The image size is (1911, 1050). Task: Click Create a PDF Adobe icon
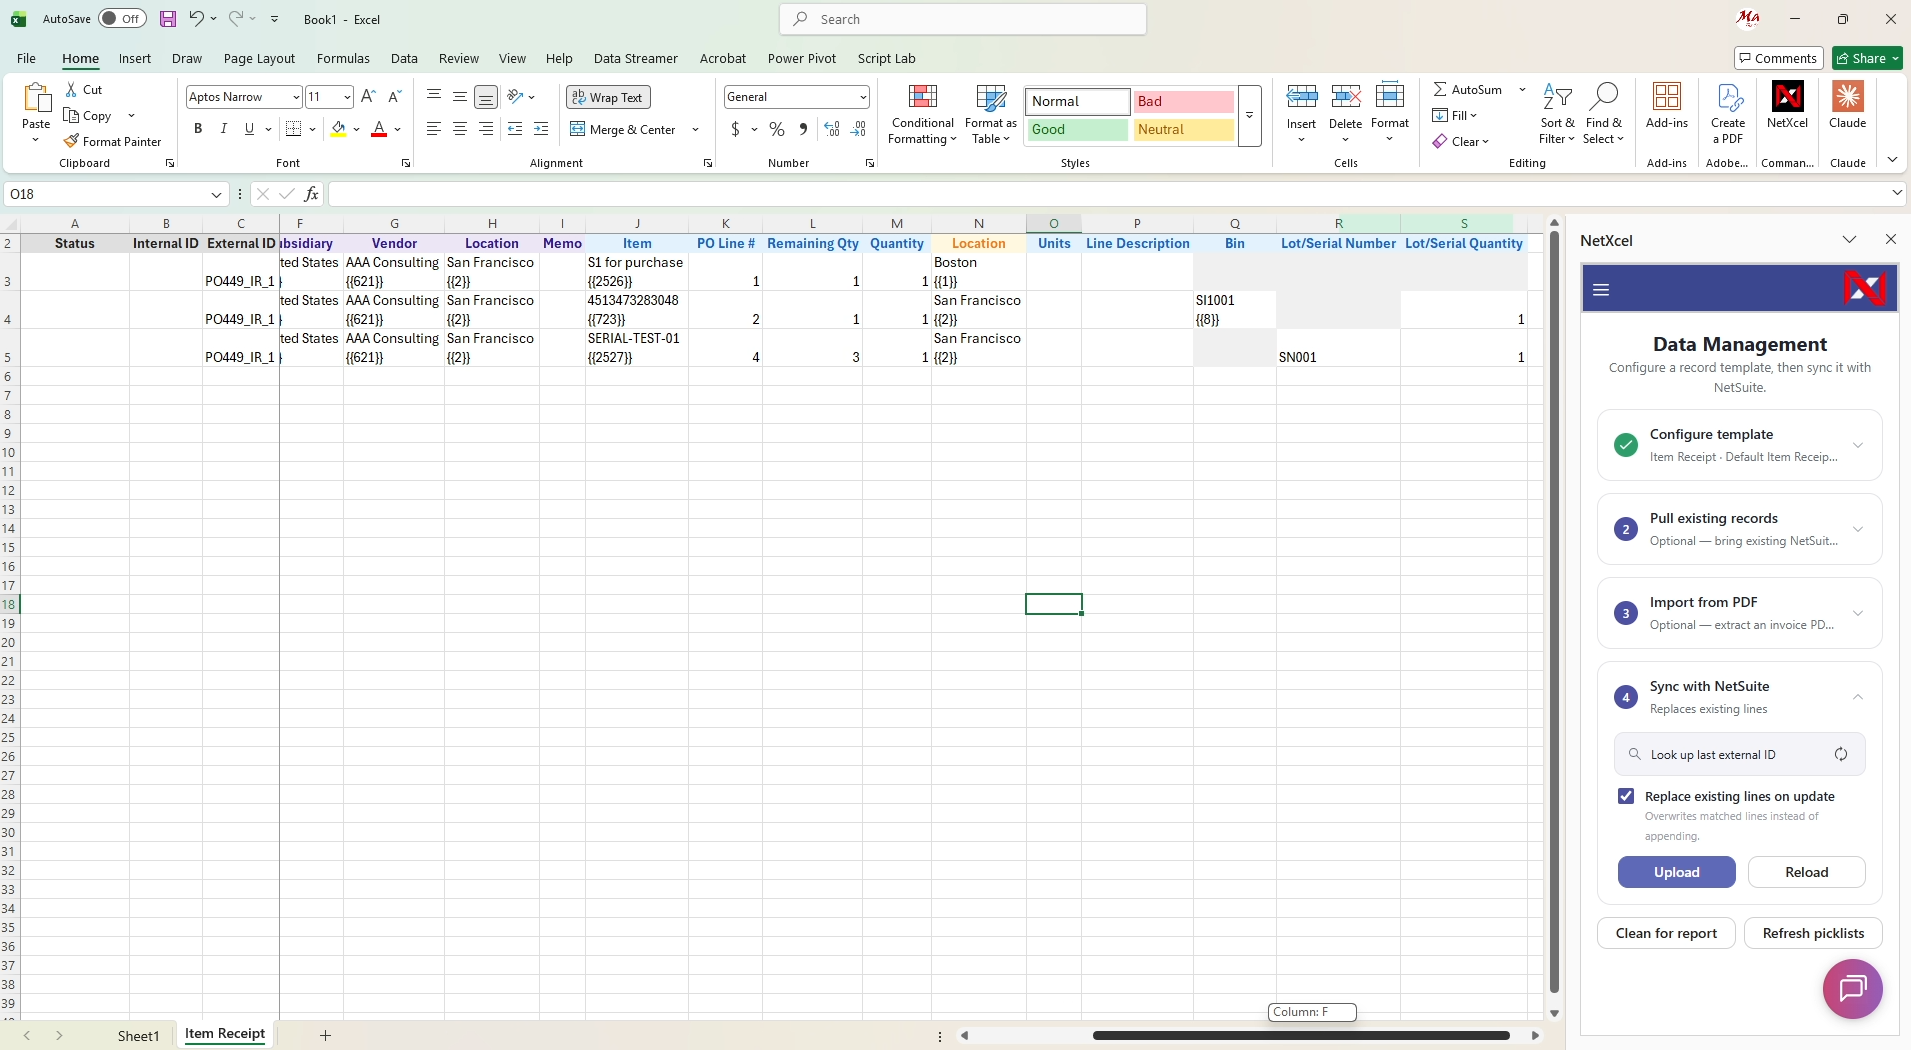coord(1728,114)
